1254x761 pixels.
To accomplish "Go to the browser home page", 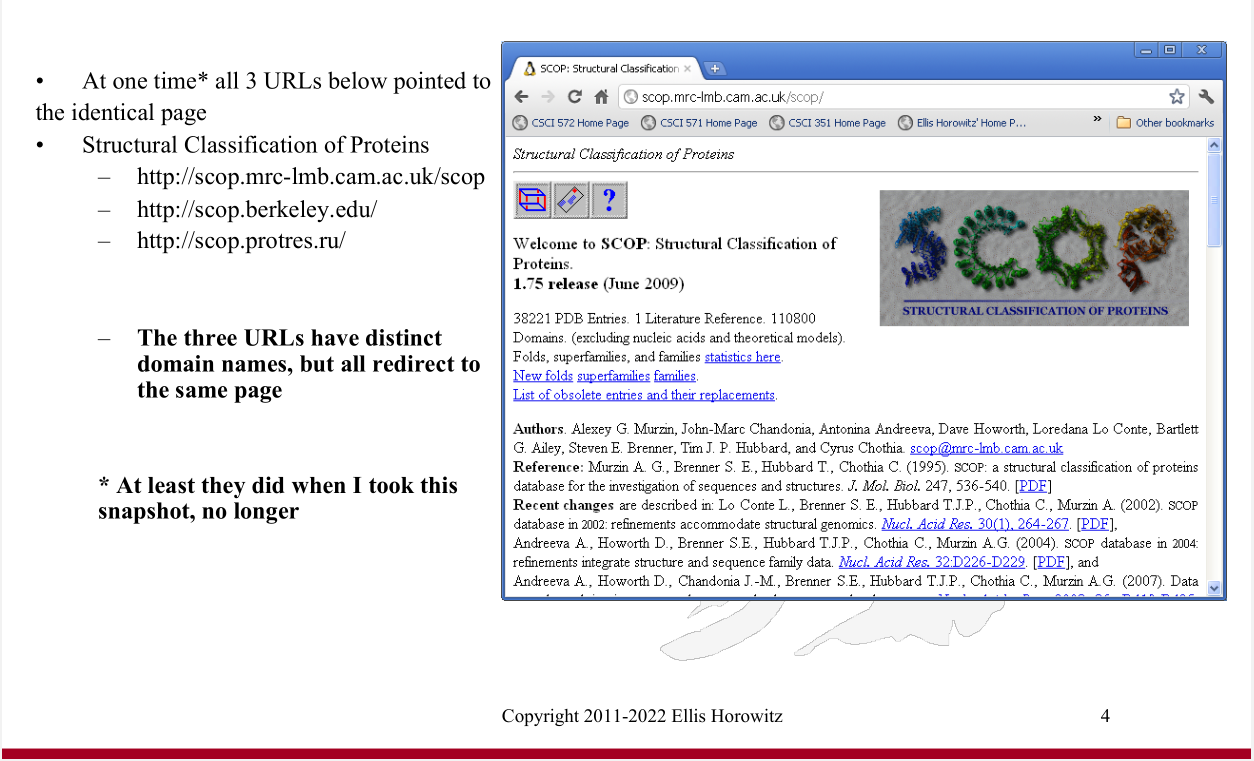I will [x=600, y=97].
